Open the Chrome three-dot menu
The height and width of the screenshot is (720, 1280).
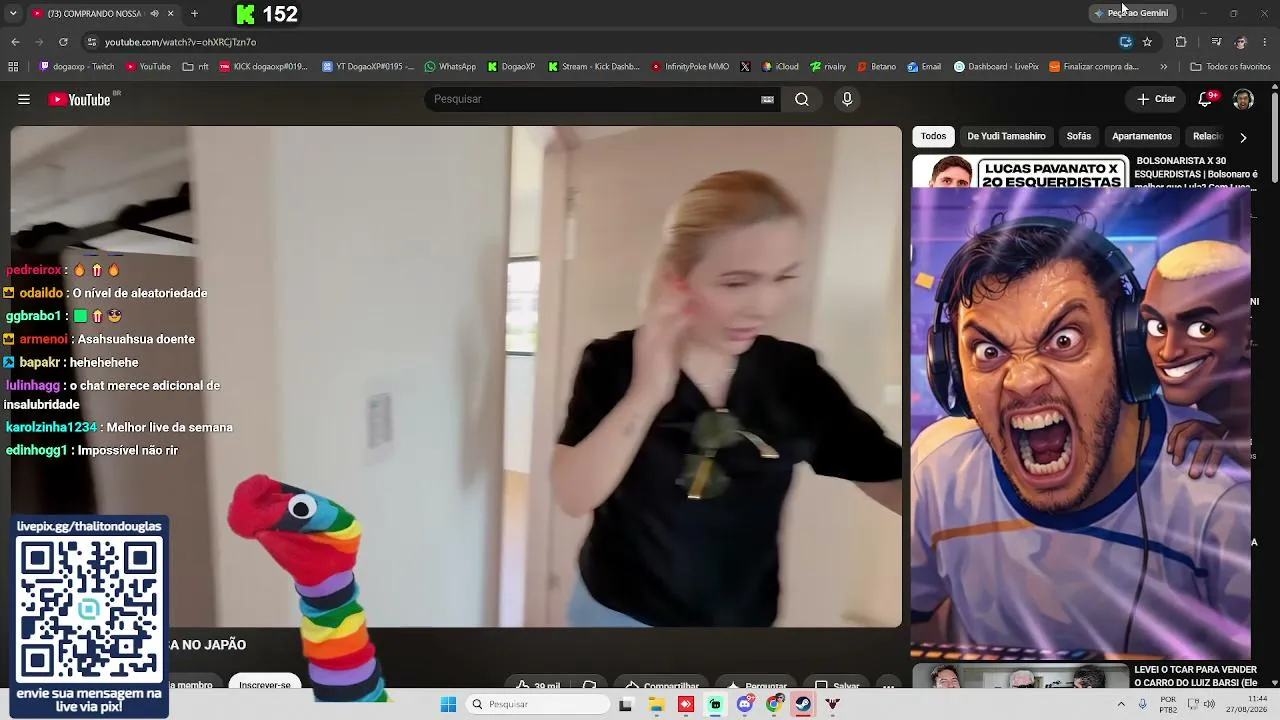coord(1265,42)
